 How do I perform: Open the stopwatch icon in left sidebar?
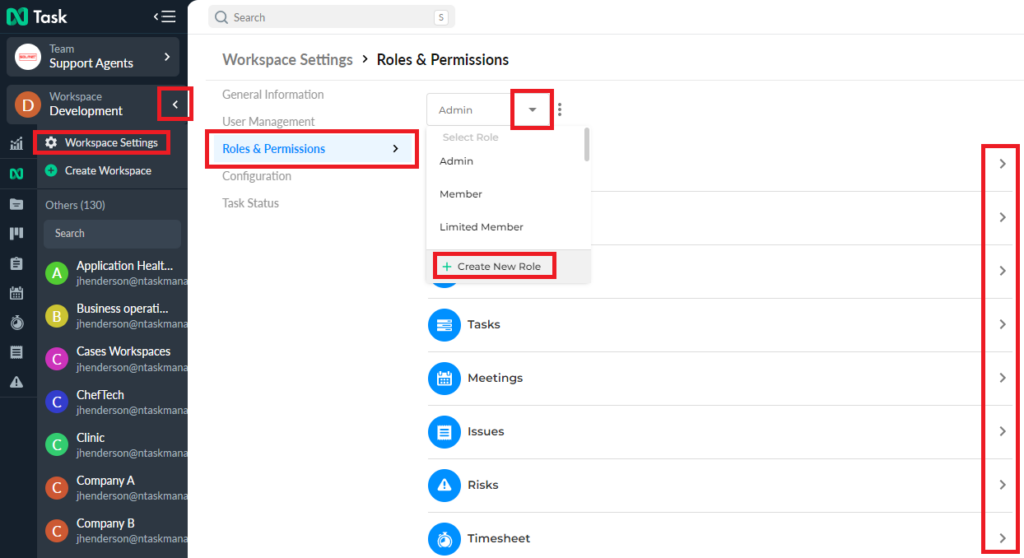[x=16, y=322]
